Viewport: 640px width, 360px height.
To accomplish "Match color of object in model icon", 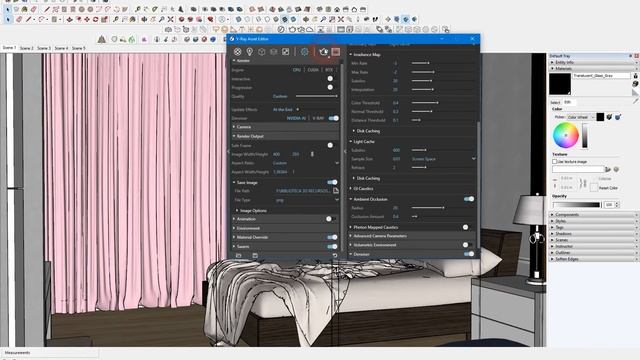I will click(609, 117).
